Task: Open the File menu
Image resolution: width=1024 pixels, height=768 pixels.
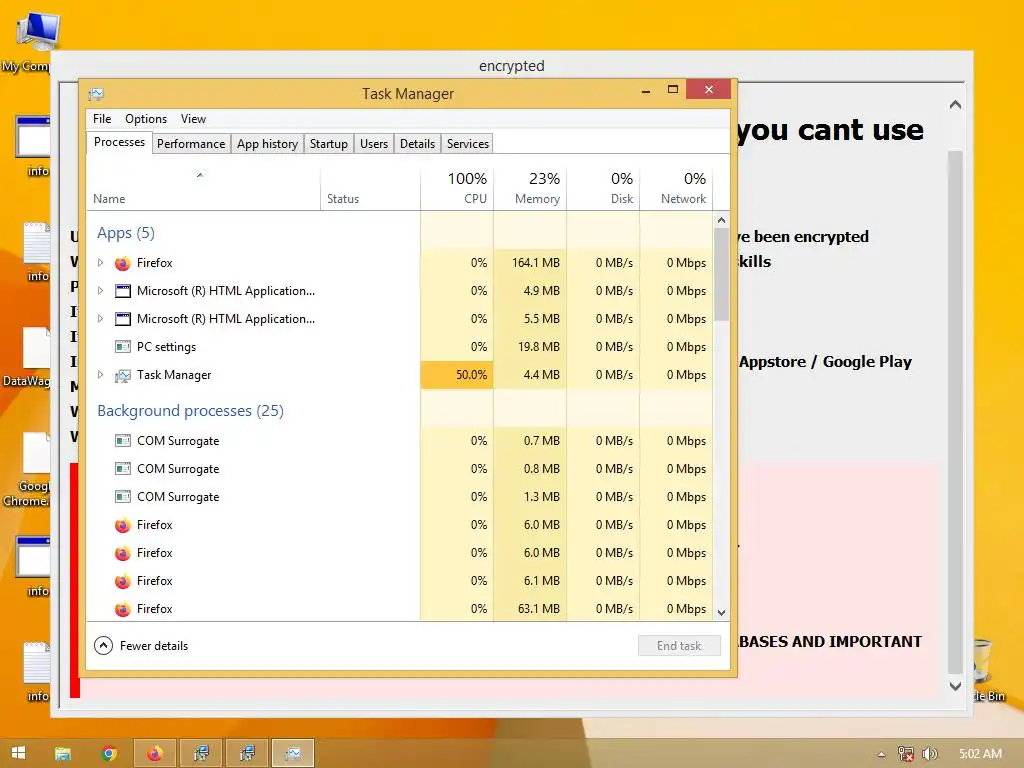Action: [x=102, y=119]
